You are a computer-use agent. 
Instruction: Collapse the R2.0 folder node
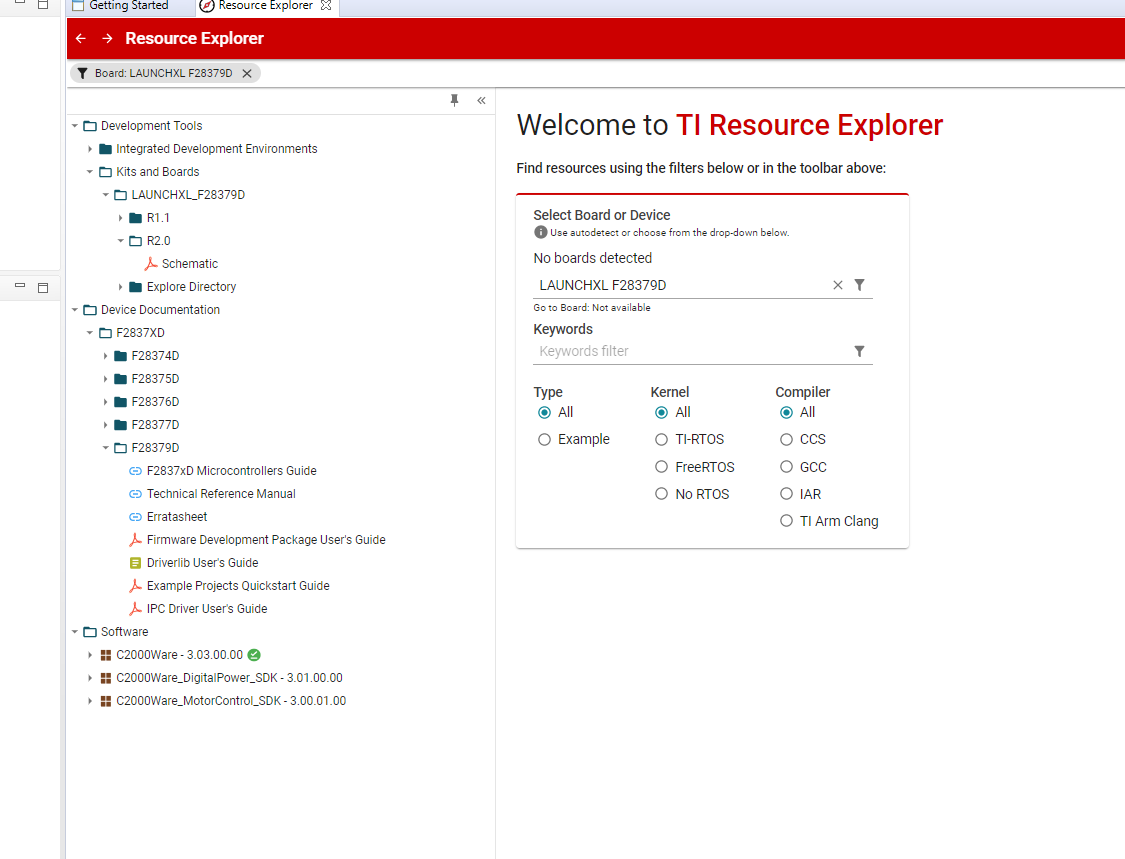tap(121, 240)
